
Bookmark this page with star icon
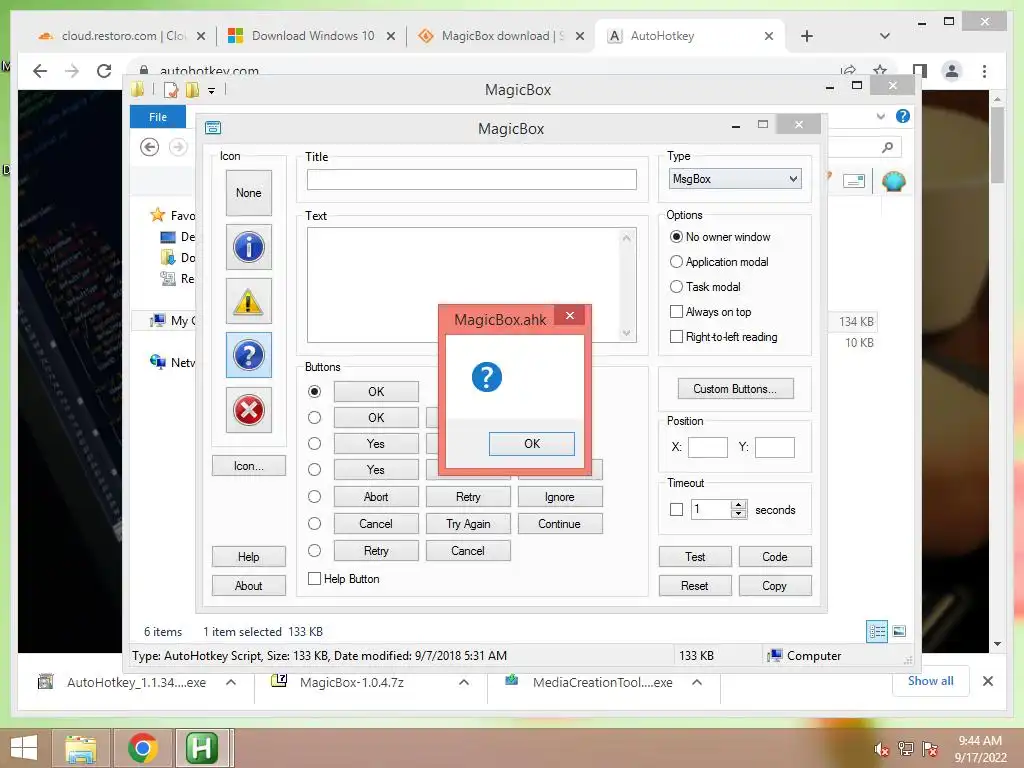[x=880, y=70]
